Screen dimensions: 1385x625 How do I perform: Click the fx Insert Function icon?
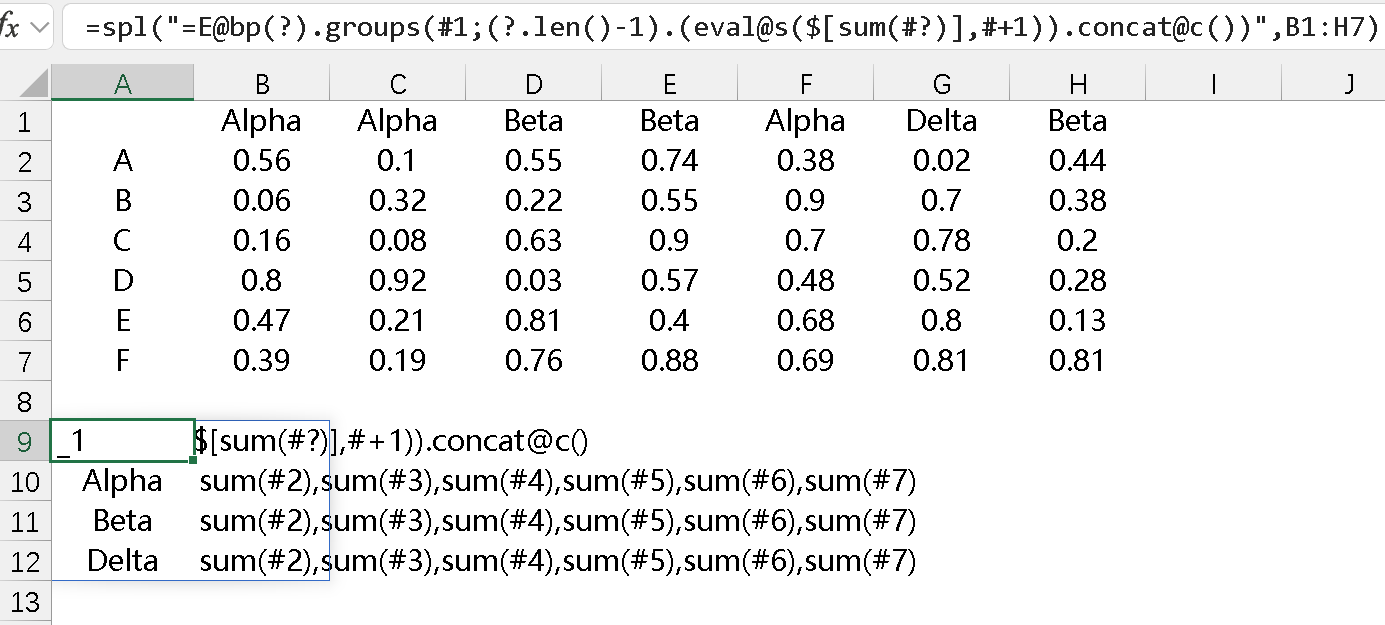point(9,27)
